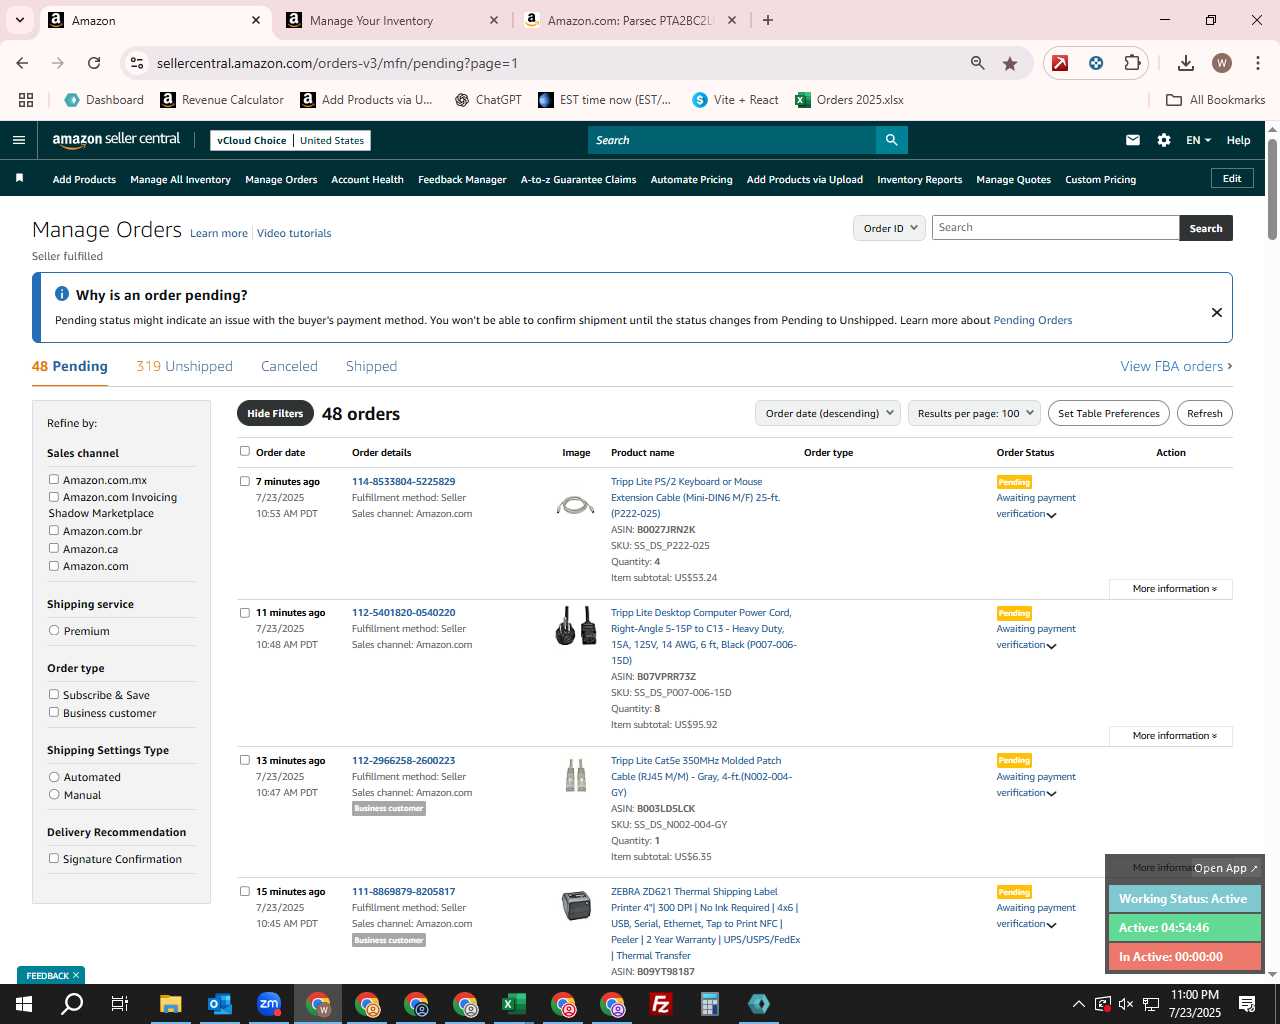Check the Subscribe & Save order type
This screenshot has width=1280, height=1024.
pyautogui.click(x=54, y=694)
